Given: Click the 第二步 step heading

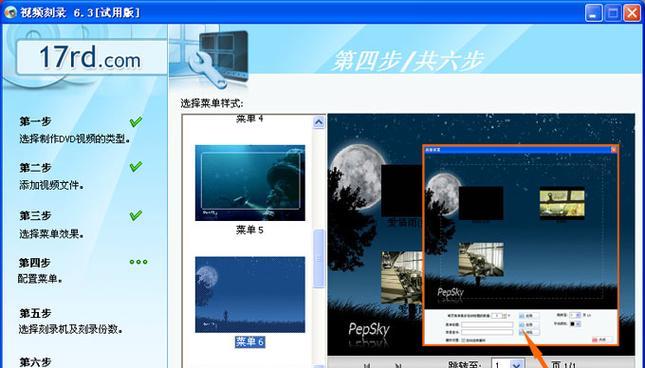Looking at the screenshot, I should pos(35,168).
